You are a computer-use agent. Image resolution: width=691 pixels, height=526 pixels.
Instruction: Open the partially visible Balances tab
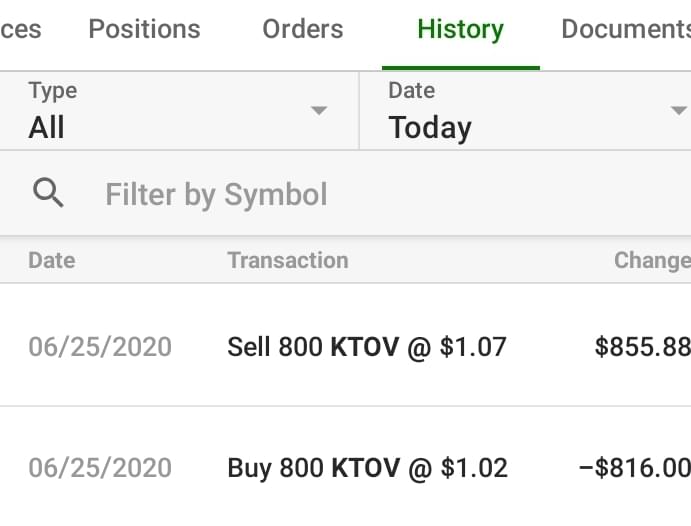pyautogui.click(x=20, y=29)
